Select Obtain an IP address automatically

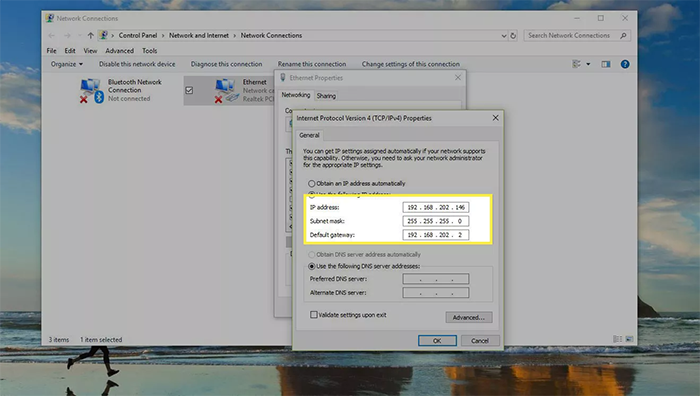pyautogui.click(x=312, y=183)
